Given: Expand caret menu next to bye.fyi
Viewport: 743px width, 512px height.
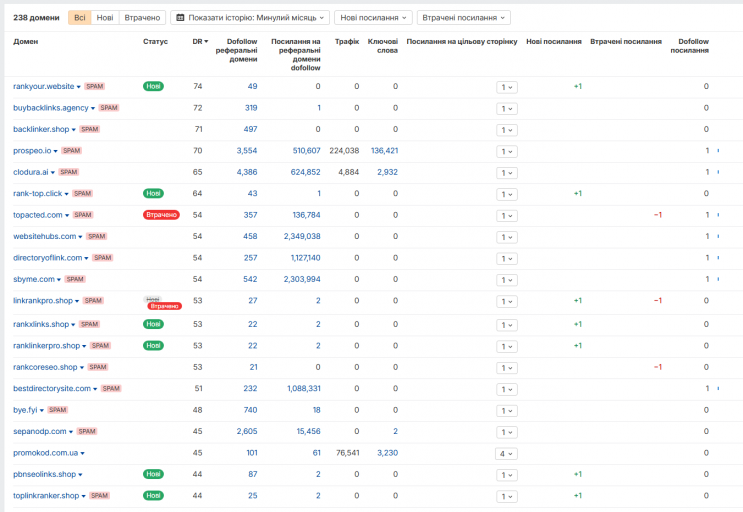Looking at the screenshot, I should coord(42,411).
